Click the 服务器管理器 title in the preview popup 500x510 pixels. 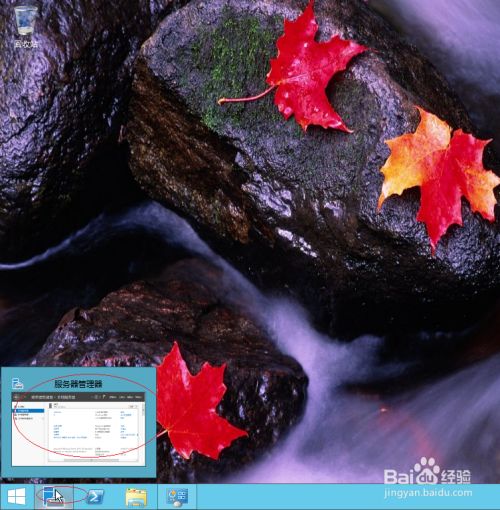78,384
